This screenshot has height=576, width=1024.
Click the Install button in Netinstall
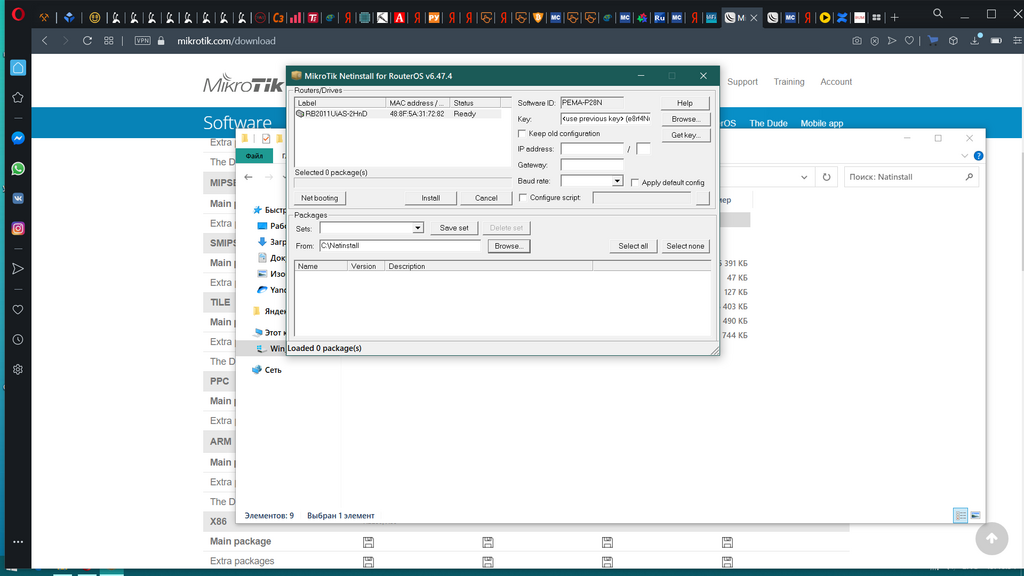[430, 198]
